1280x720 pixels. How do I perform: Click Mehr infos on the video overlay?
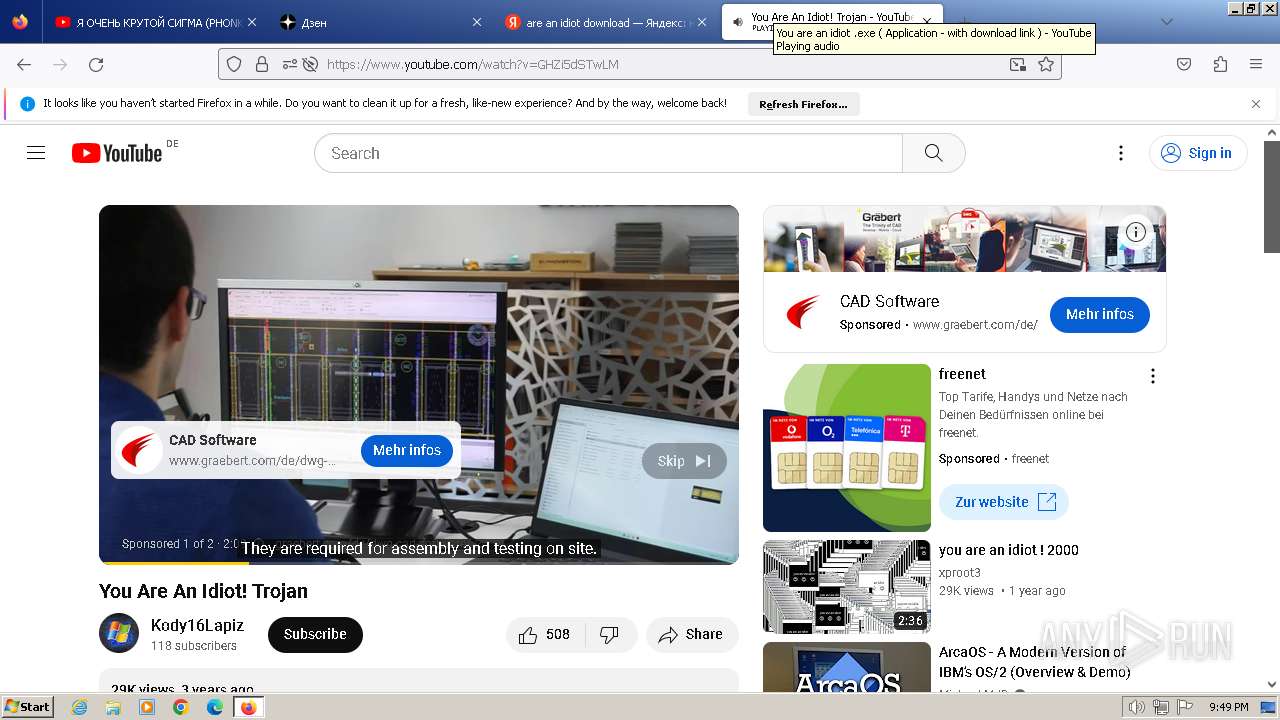(x=407, y=450)
